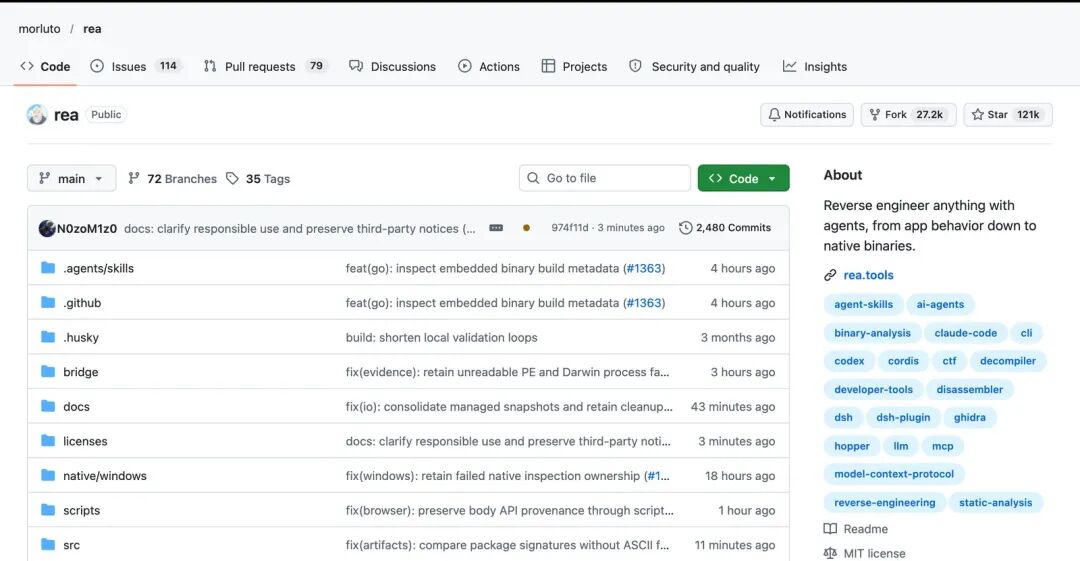Open the licenses folder name

(85, 441)
